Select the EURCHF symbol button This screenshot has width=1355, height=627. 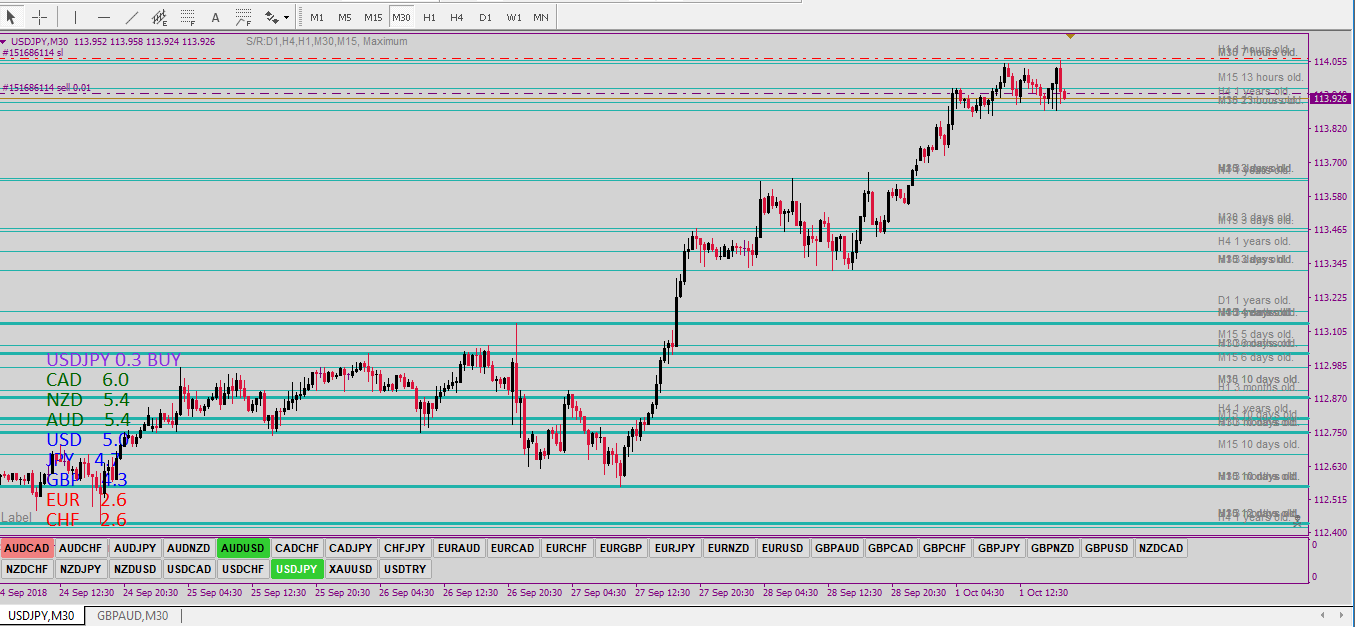(x=567, y=548)
